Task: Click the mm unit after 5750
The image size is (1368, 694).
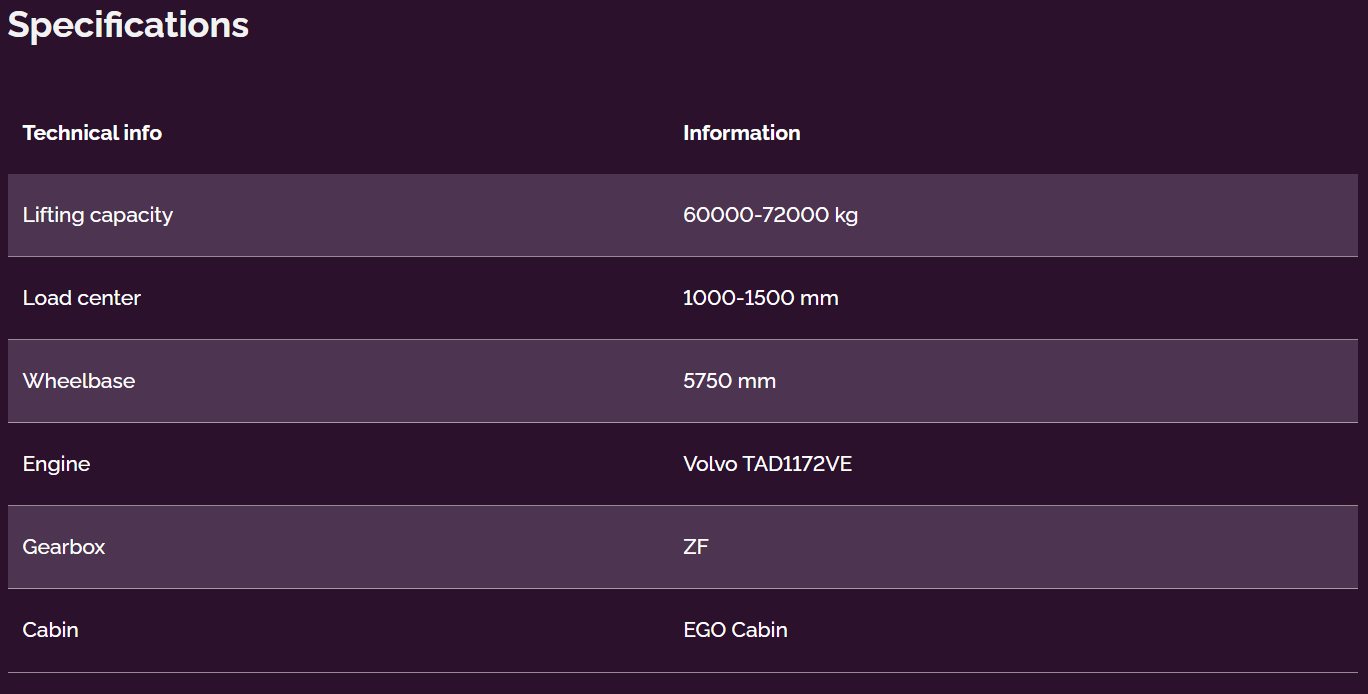Action: tap(760, 381)
